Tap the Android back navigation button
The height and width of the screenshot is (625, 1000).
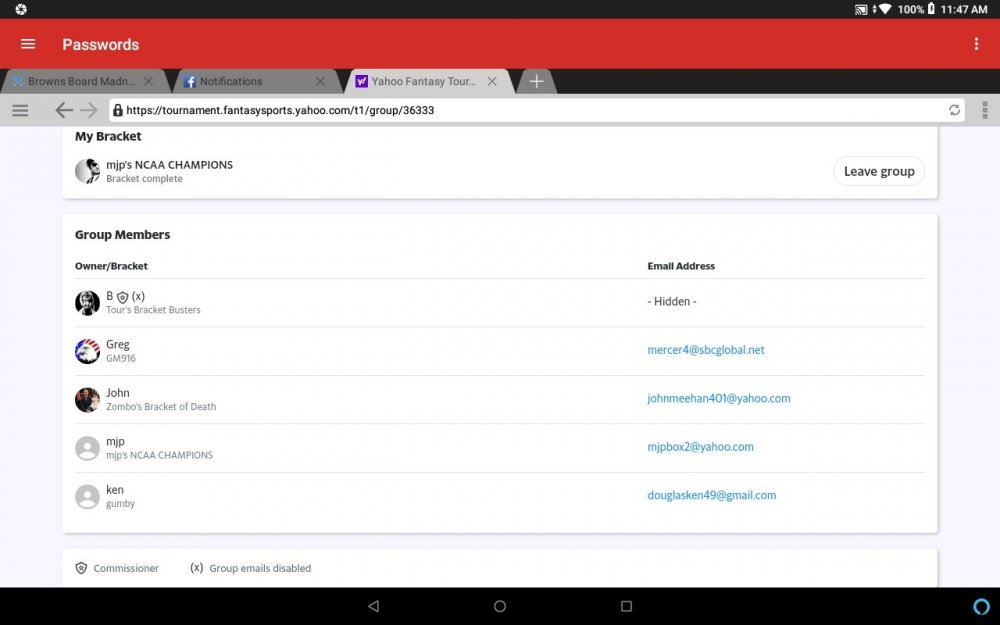374,606
